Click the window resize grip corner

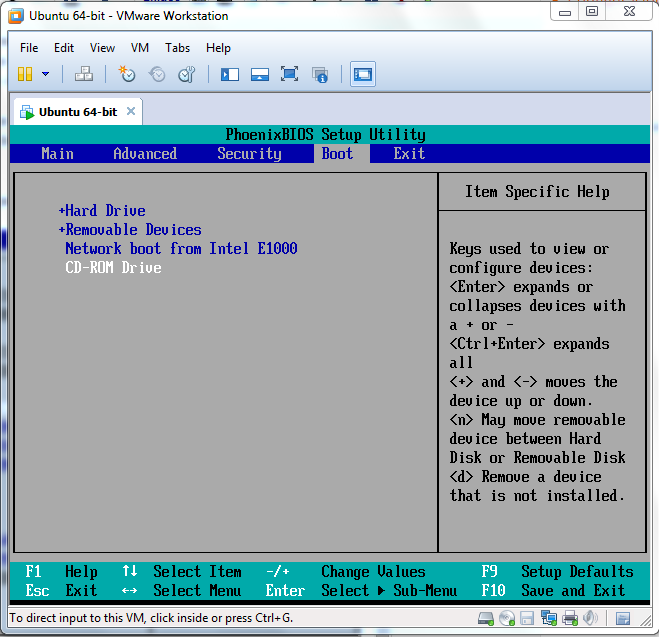click(x=645, y=620)
